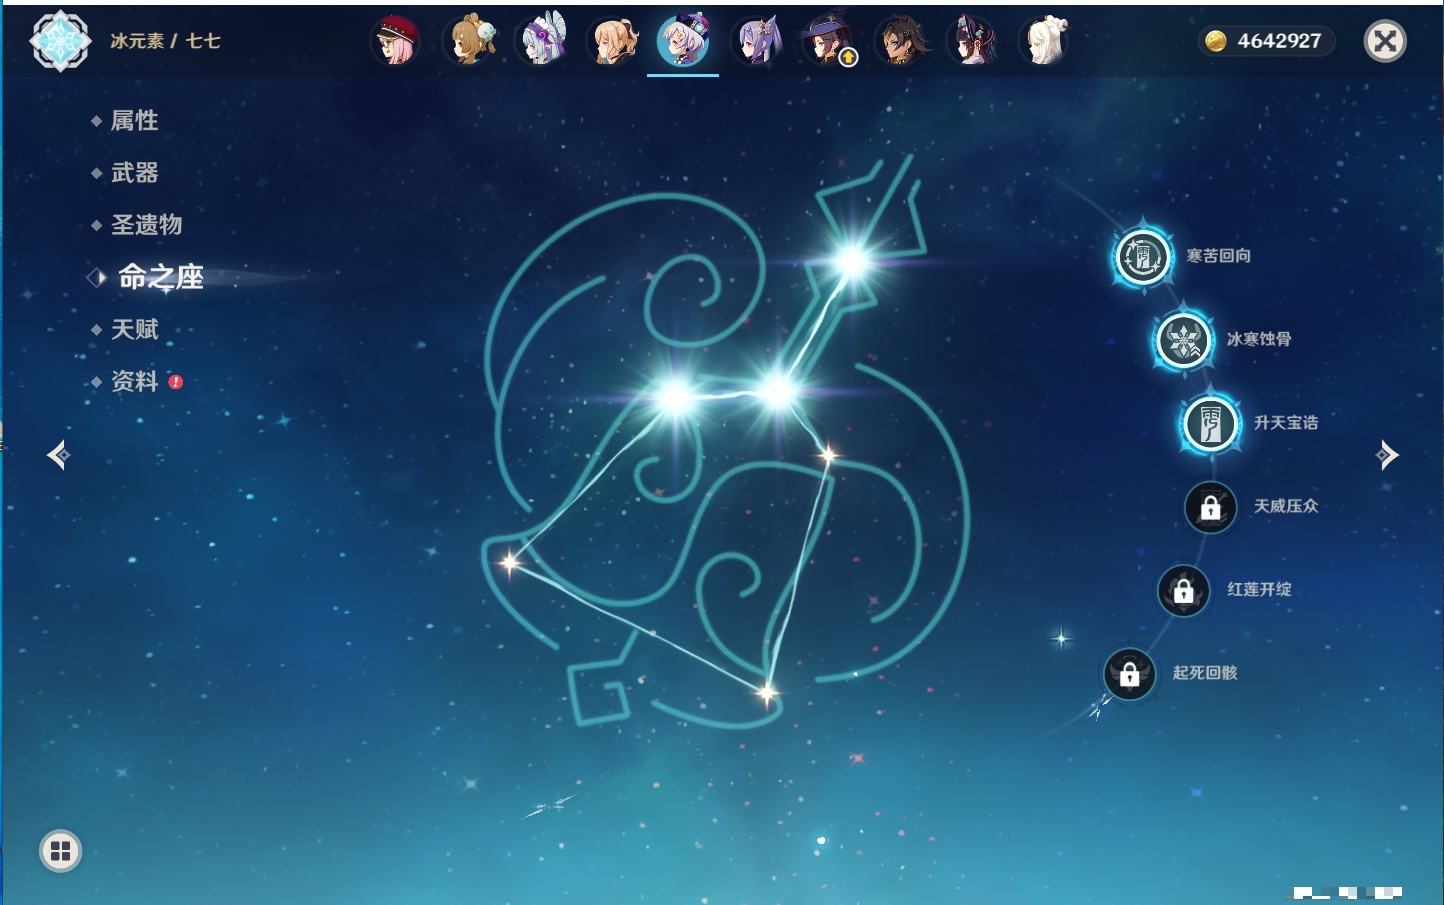
Task: Click locked 天威压众 constellation icon
Action: pos(1210,507)
